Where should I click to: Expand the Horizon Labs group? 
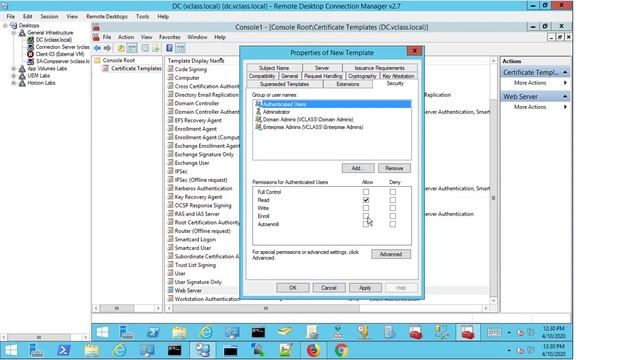(13, 83)
